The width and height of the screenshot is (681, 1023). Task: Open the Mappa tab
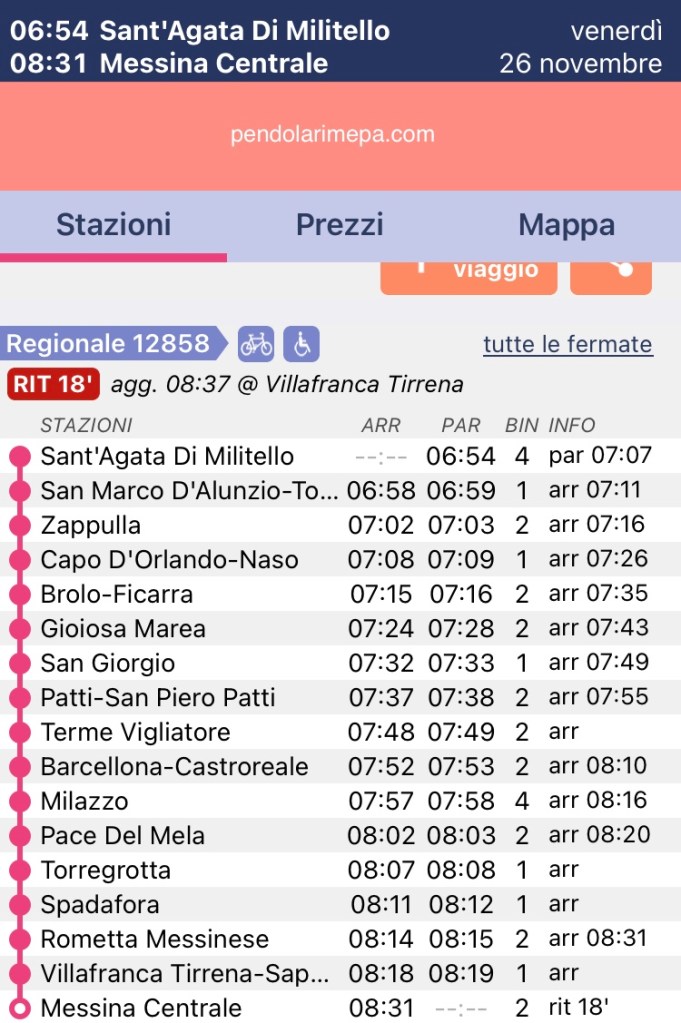(x=566, y=224)
